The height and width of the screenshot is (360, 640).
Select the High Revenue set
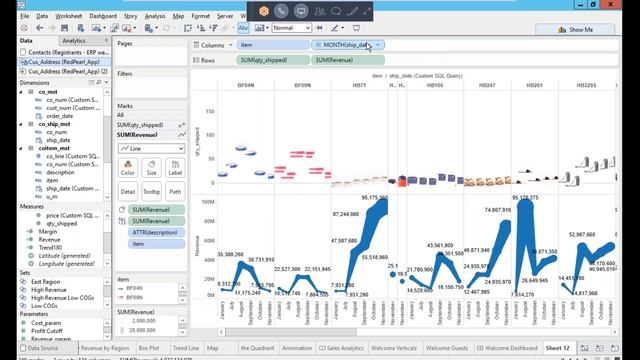[49, 290]
